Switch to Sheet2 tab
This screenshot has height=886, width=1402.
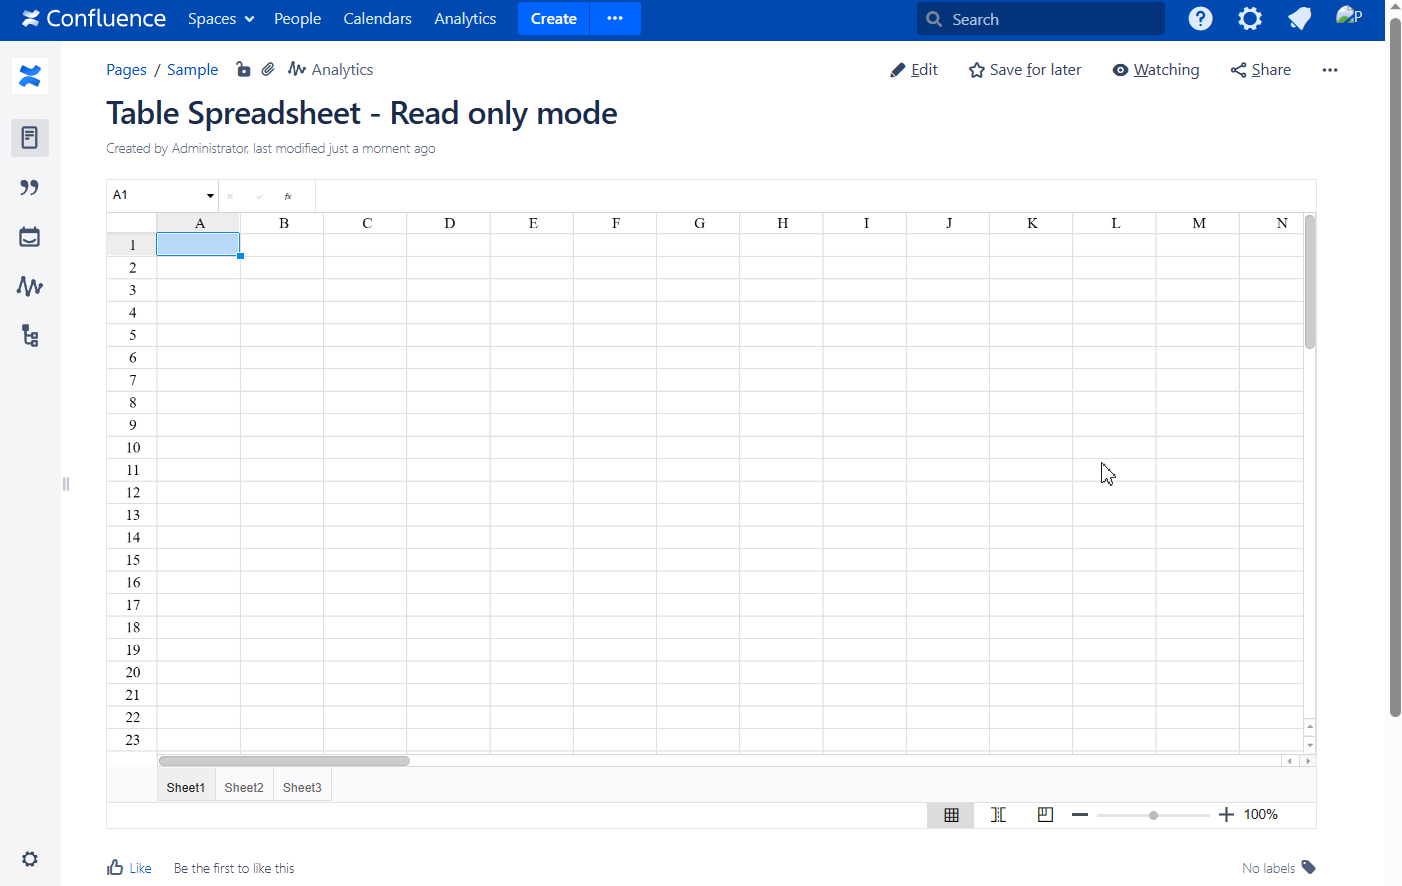pyautogui.click(x=244, y=788)
